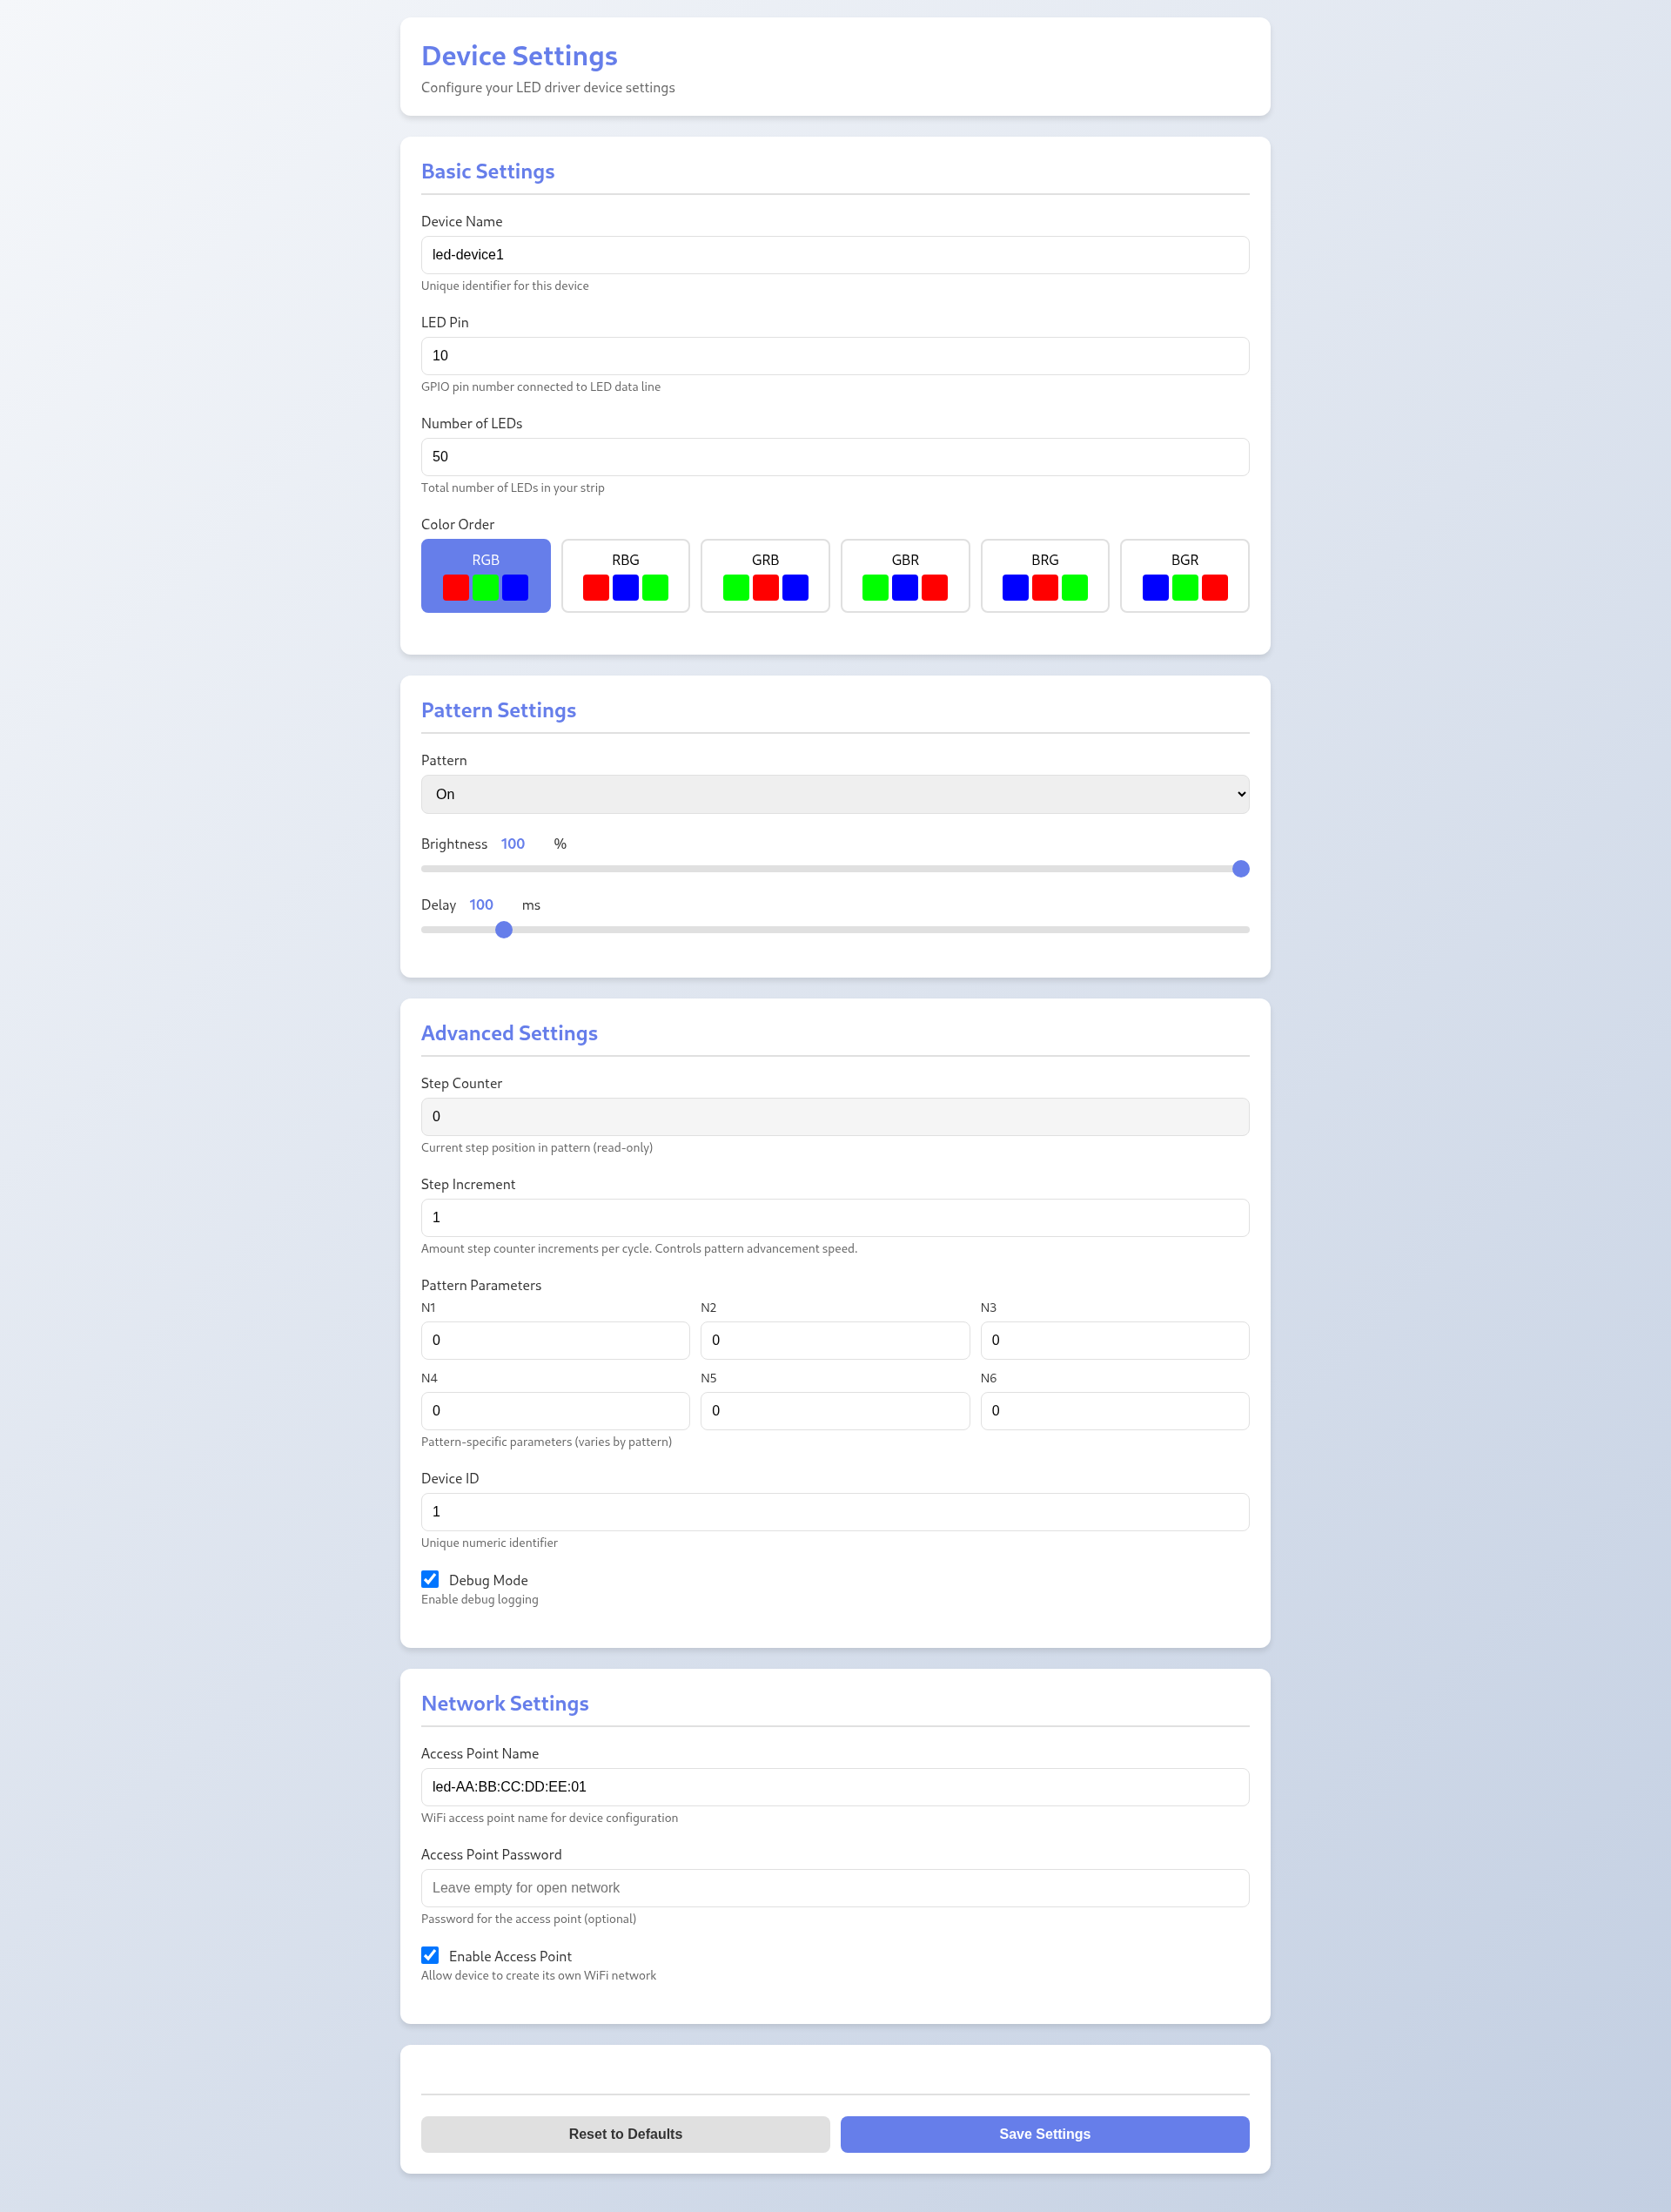Focus the Device ID input
This screenshot has height=2212, width=1671.
click(x=835, y=1512)
